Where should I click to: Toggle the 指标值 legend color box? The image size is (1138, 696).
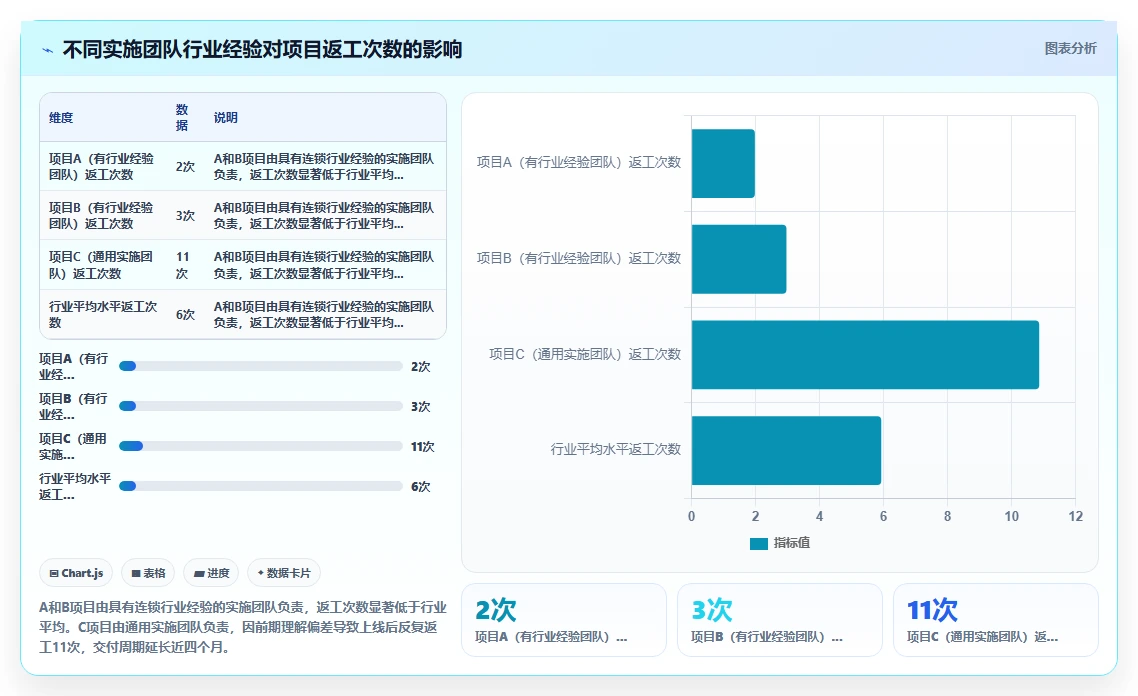pyautogui.click(x=758, y=543)
